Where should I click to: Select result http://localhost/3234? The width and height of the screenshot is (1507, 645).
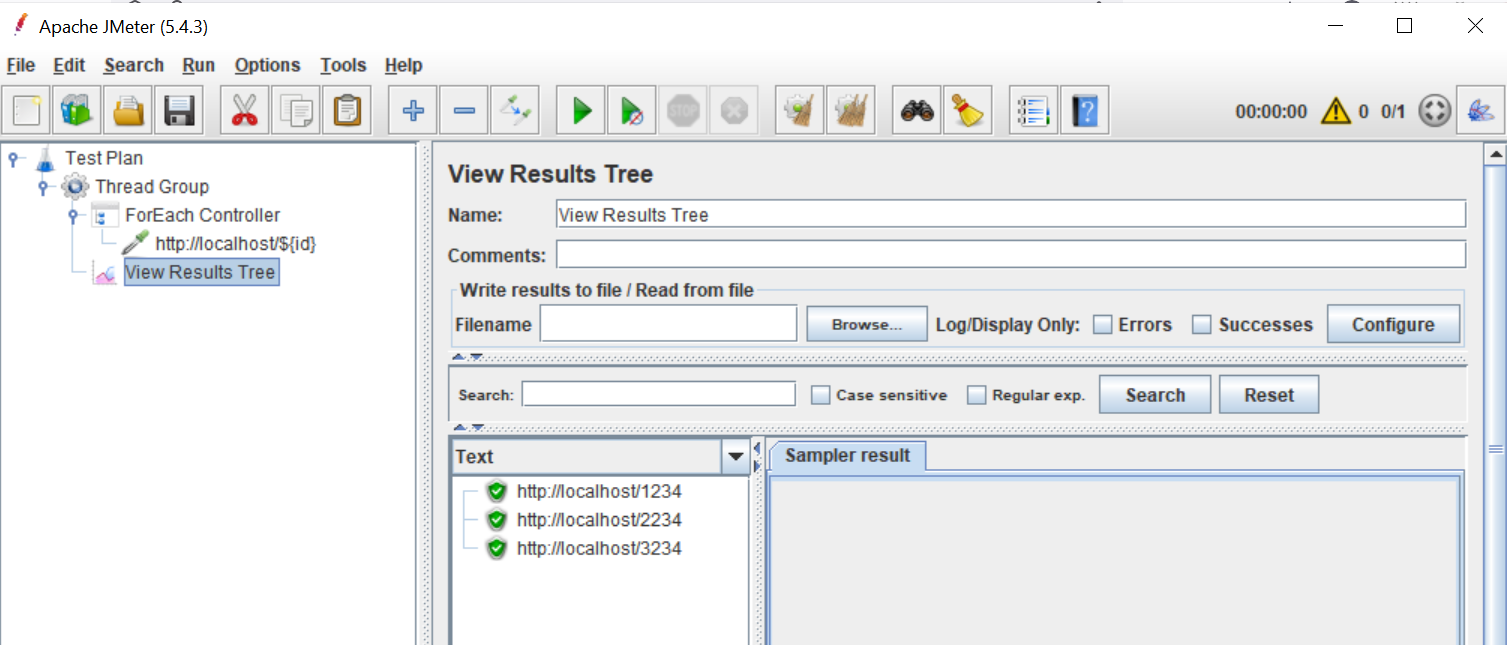[x=599, y=548]
